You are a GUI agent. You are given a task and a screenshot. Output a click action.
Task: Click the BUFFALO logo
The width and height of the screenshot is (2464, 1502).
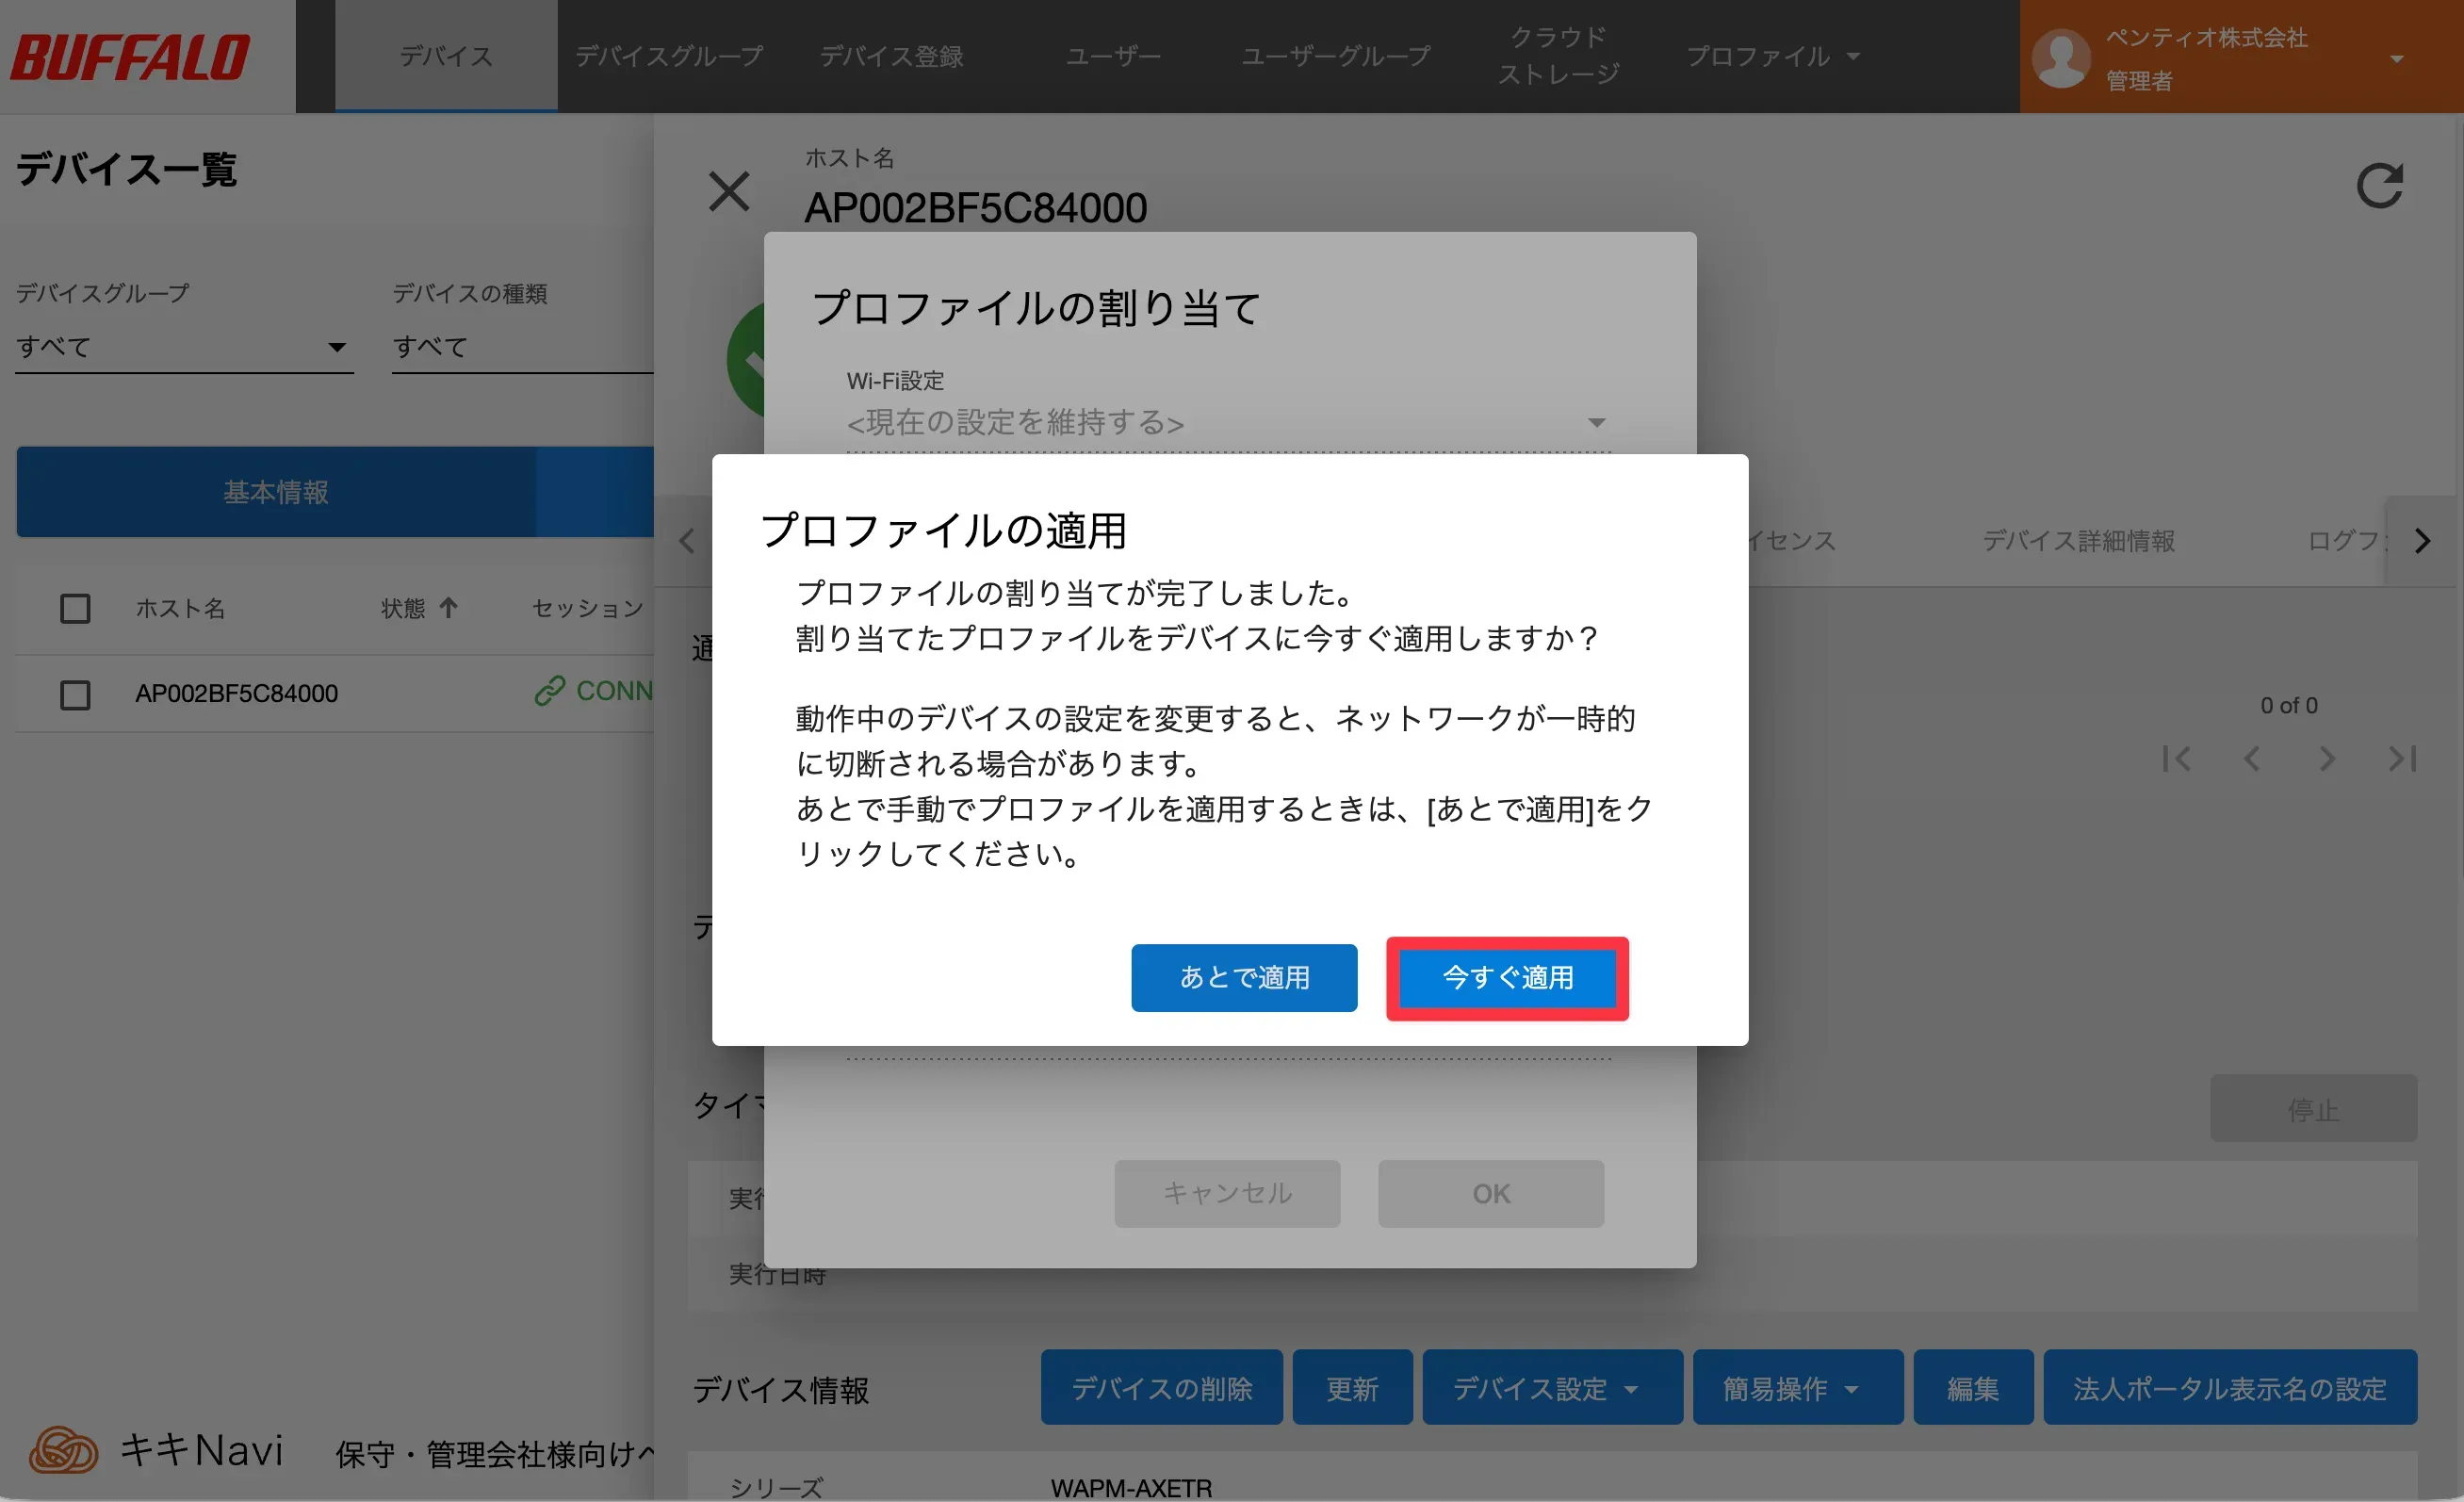point(131,57)
